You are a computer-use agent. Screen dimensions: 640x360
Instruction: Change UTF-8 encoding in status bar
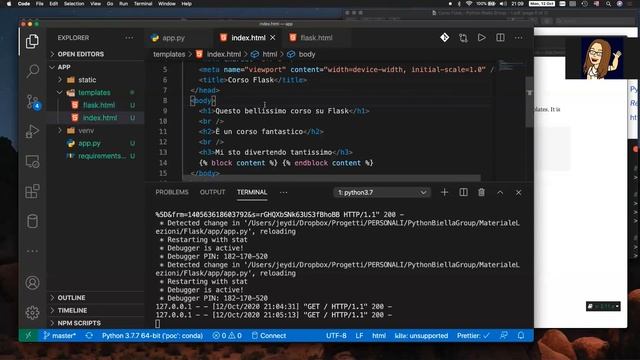336,336
